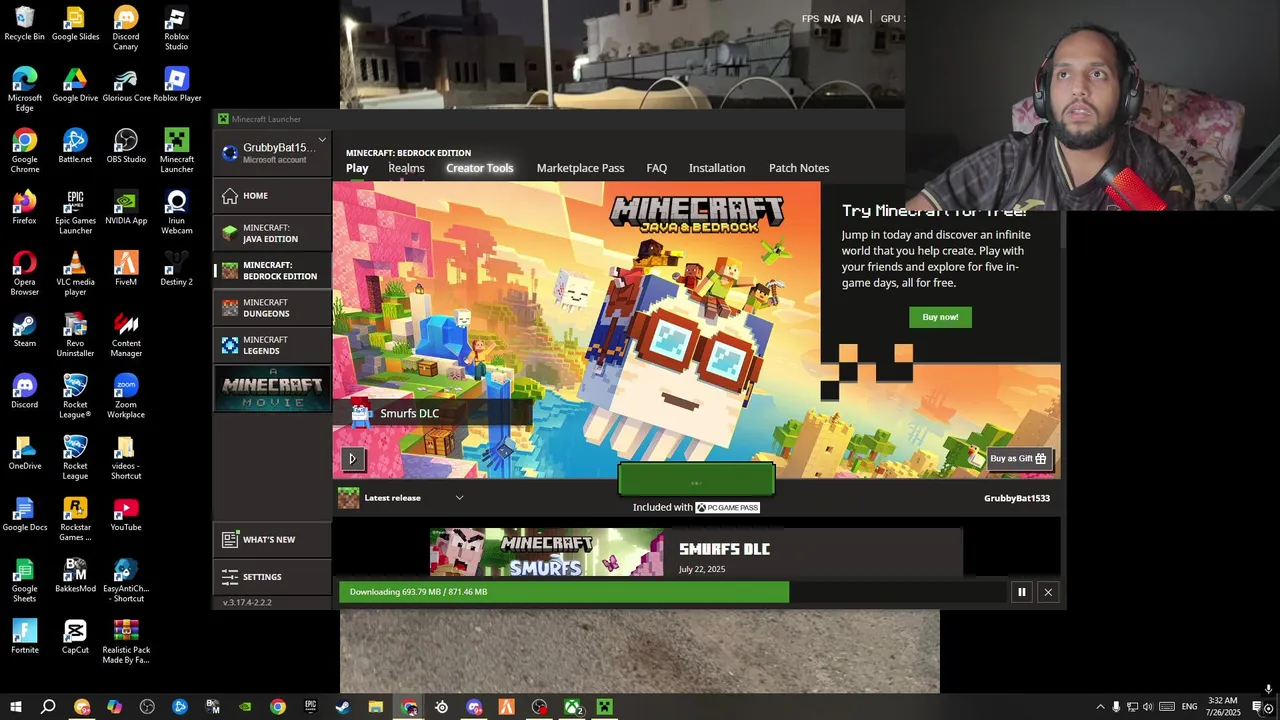The height and width of the screenshot is (720, 1280).
Task: Click launcher version number v.3.17.4-2.2.2
Action: (247, 602)
